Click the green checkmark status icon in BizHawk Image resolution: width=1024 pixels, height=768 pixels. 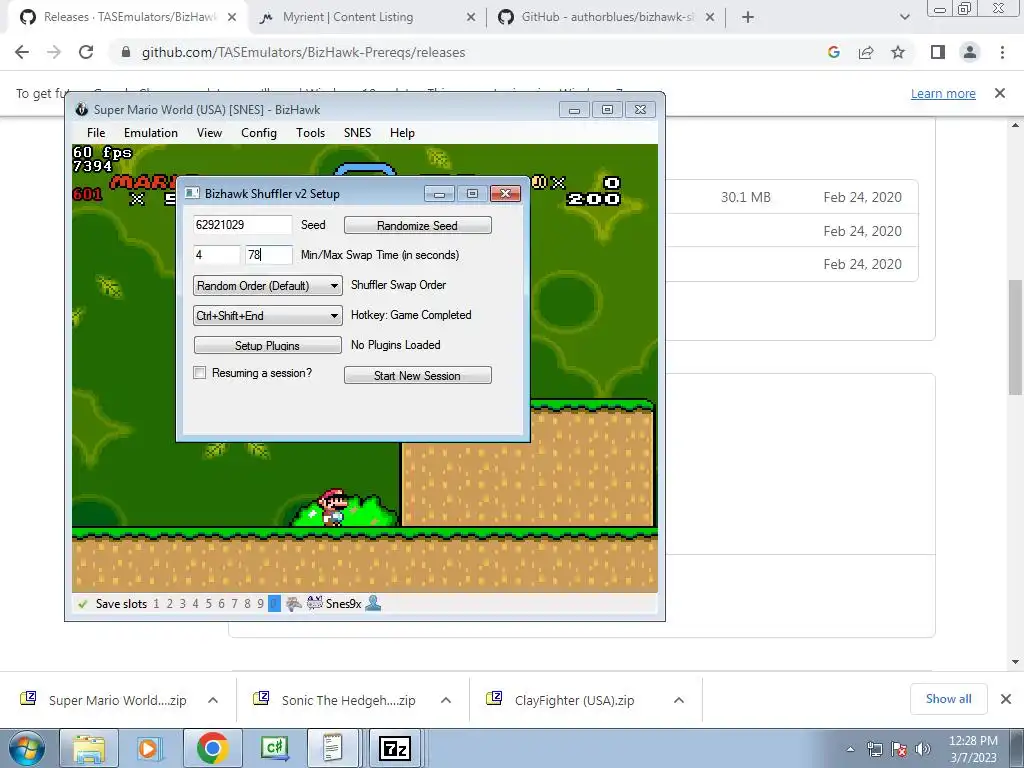(82, 604)
